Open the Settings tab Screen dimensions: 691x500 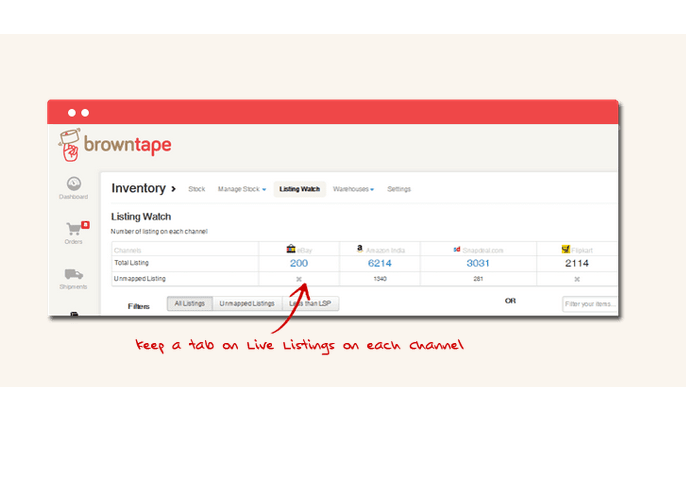pos(399,189)
